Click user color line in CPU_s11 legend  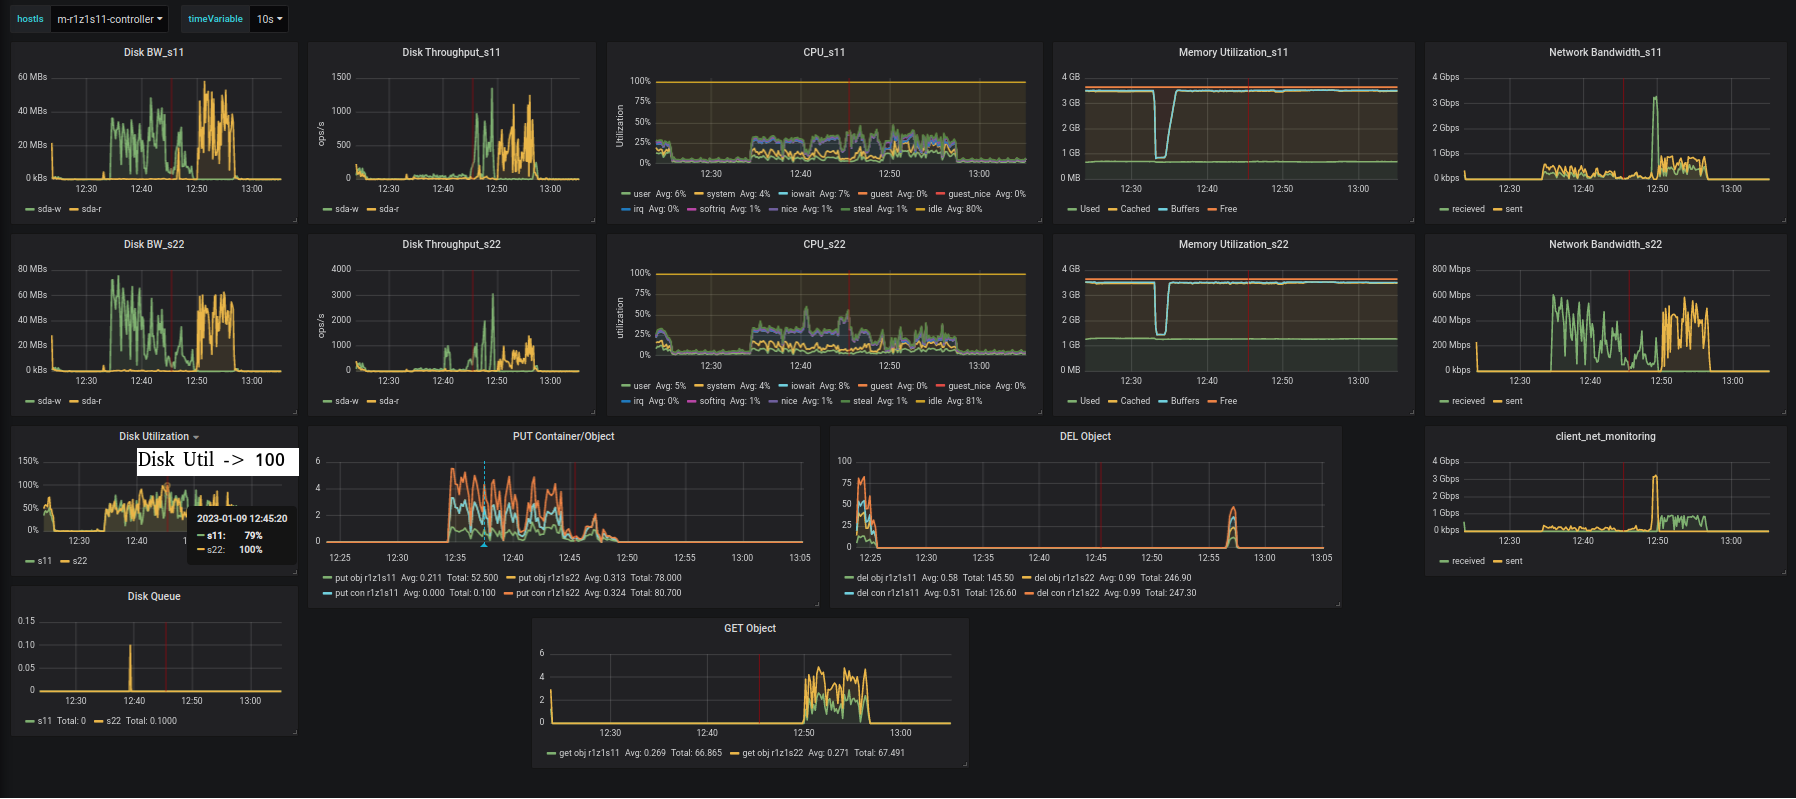pyautogui.click(x=626, y=194)
